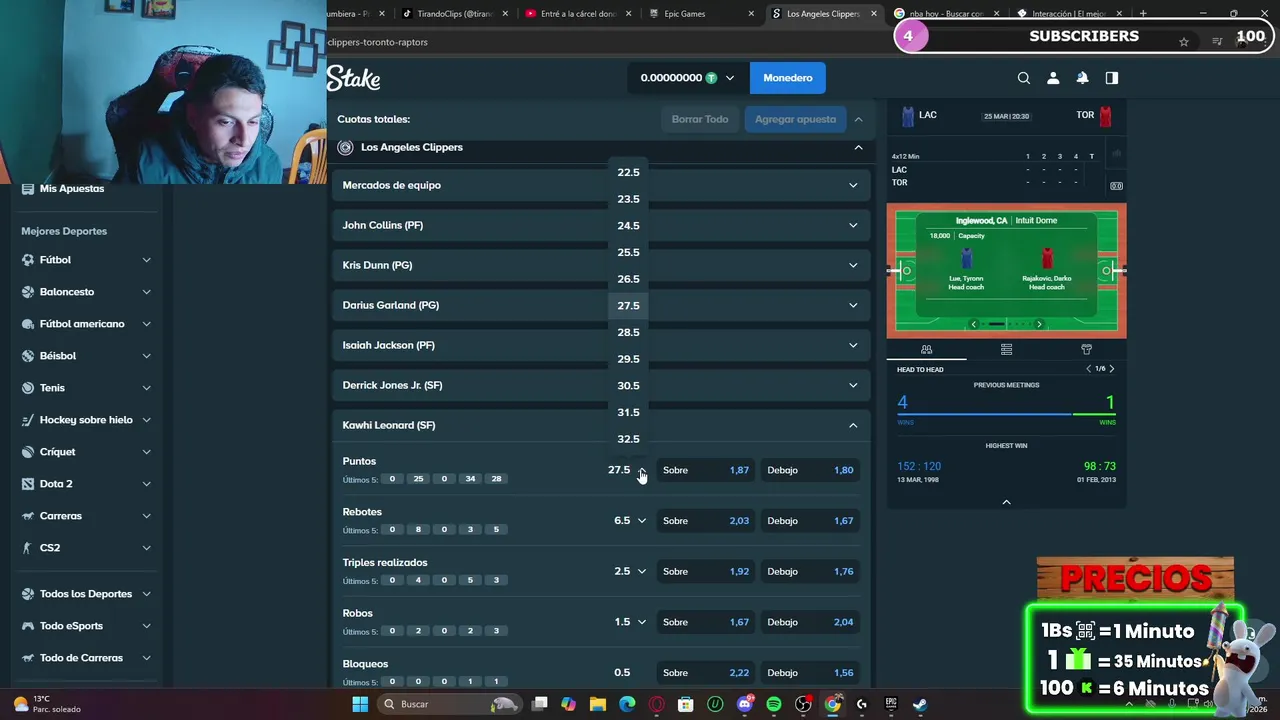Screen dimensions: 1280x720
Task: Bet Debajo 1,67 on Rebotes
Action: click(810, 521)
